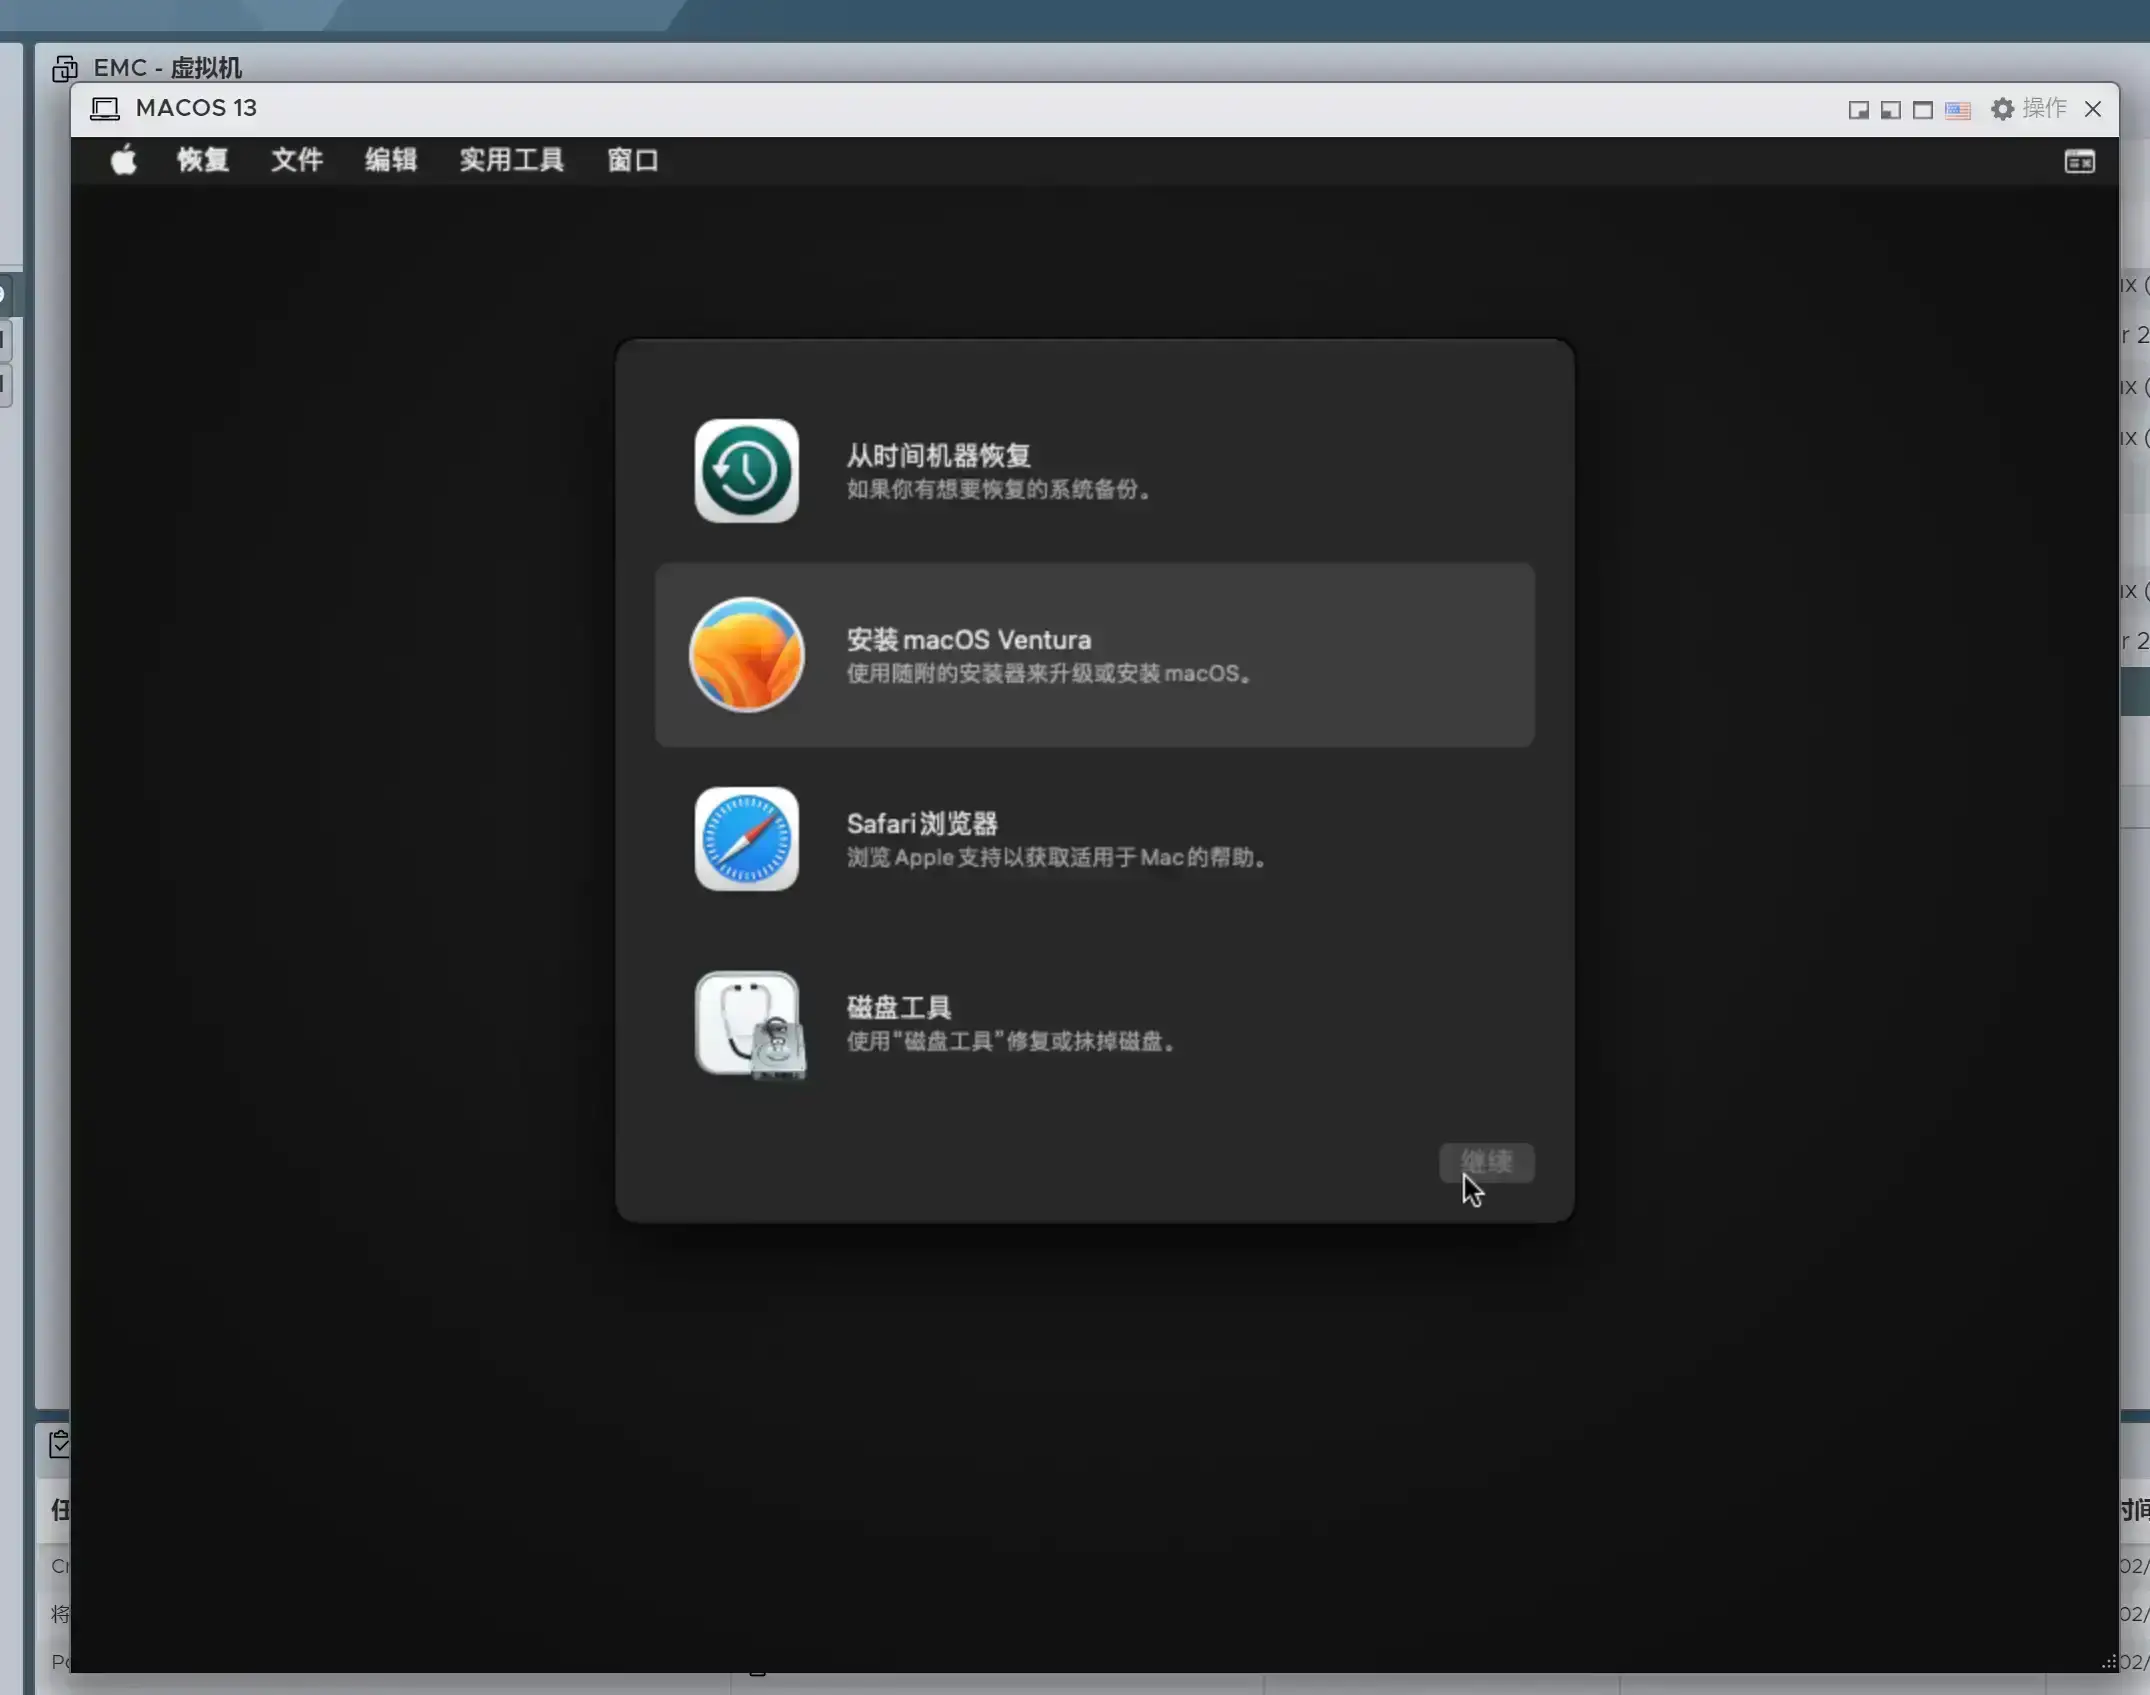This screenshot has height=1695, width=2150.
Task: Select 从时间机器恢复 option title
Action: (938, 456)
